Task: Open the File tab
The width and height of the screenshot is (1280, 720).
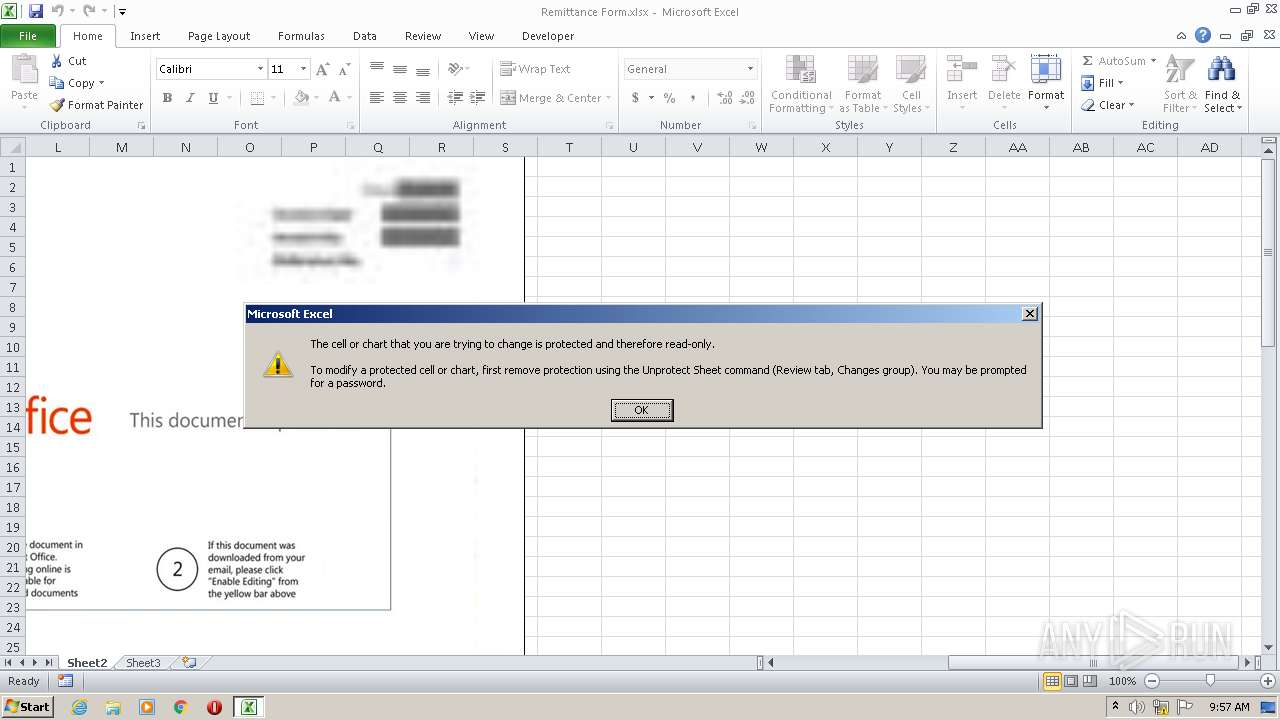Action: click(x=28, y=36)
